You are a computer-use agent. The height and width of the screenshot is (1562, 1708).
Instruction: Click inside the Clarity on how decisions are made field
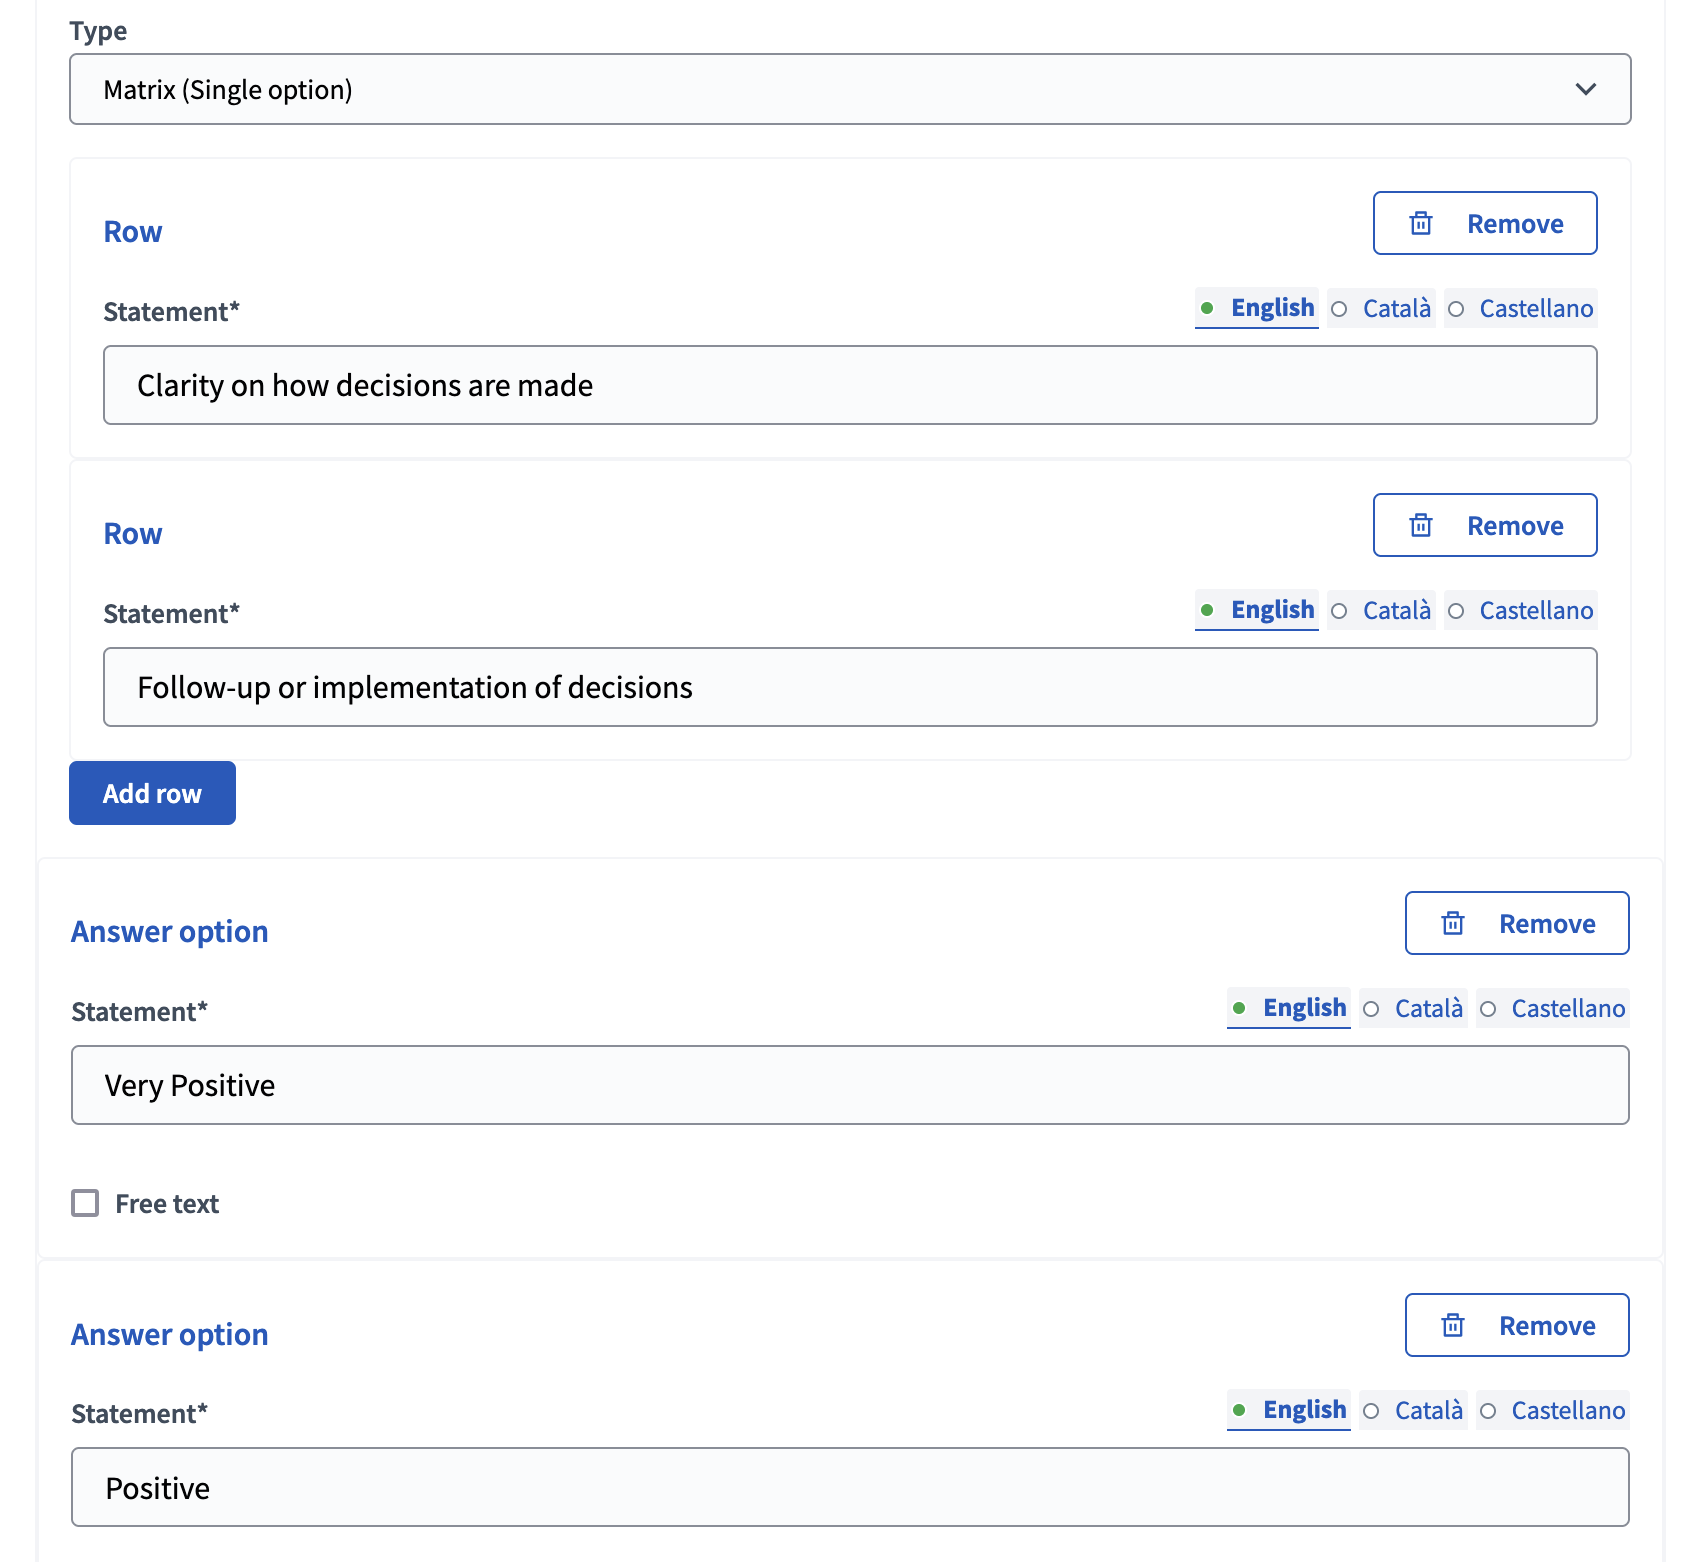pyautogui.click(x=850, y=385)
